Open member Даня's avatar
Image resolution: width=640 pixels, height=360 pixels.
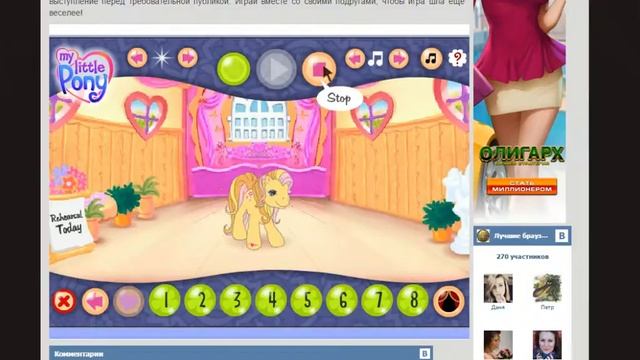pos(498,289)
